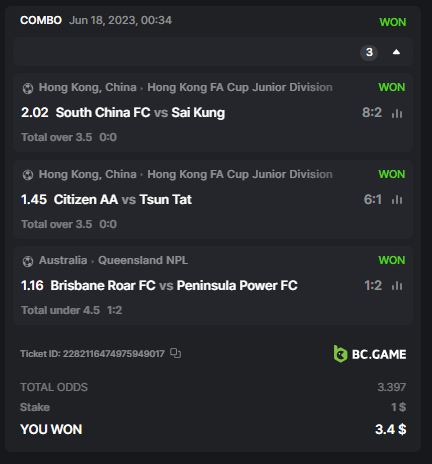The image size is (432, 464).
Task: Click soccer ball icon beside first Hong Kong league
Action: pyautogui.click(x=28, y=88)
